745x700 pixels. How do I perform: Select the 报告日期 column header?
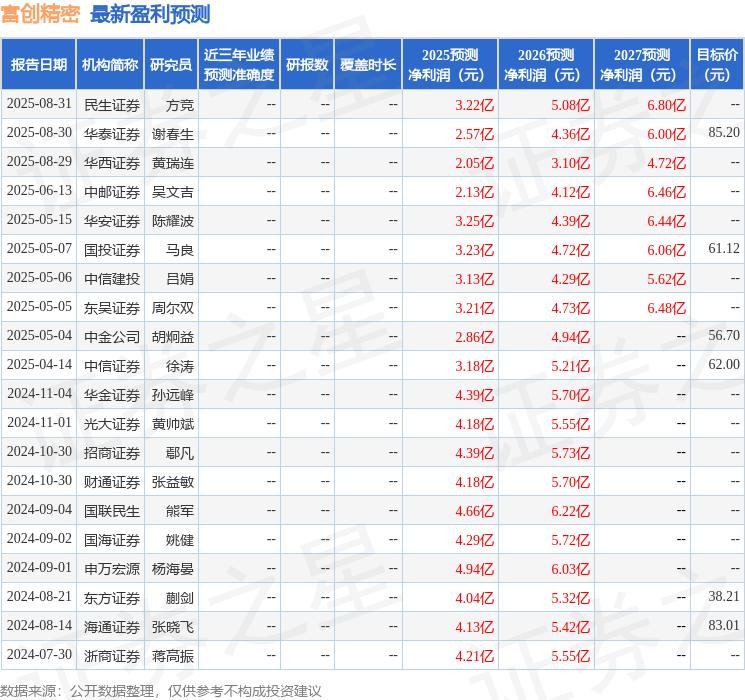(39, 64)
